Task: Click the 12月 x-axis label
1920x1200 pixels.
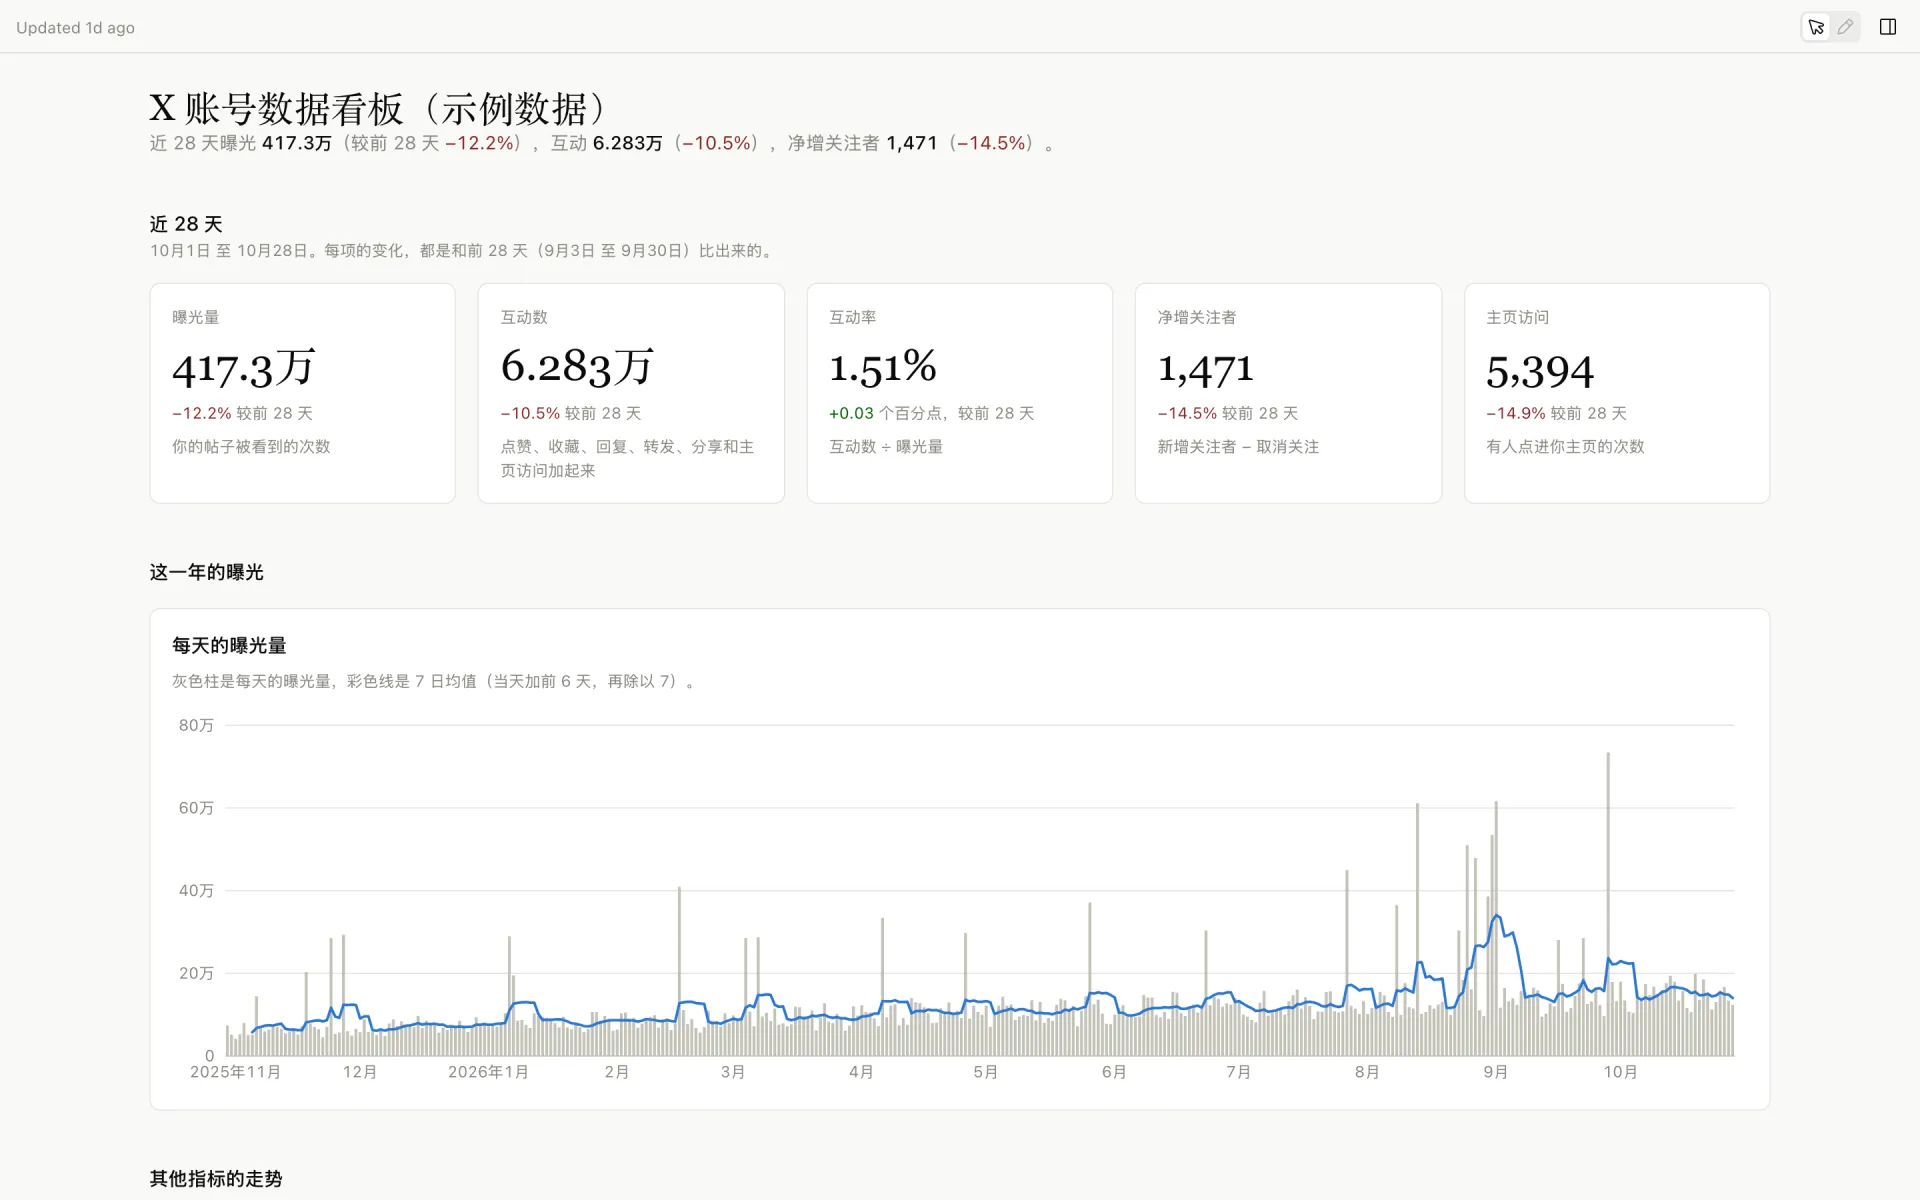Action: click(x=360, y=1072)
